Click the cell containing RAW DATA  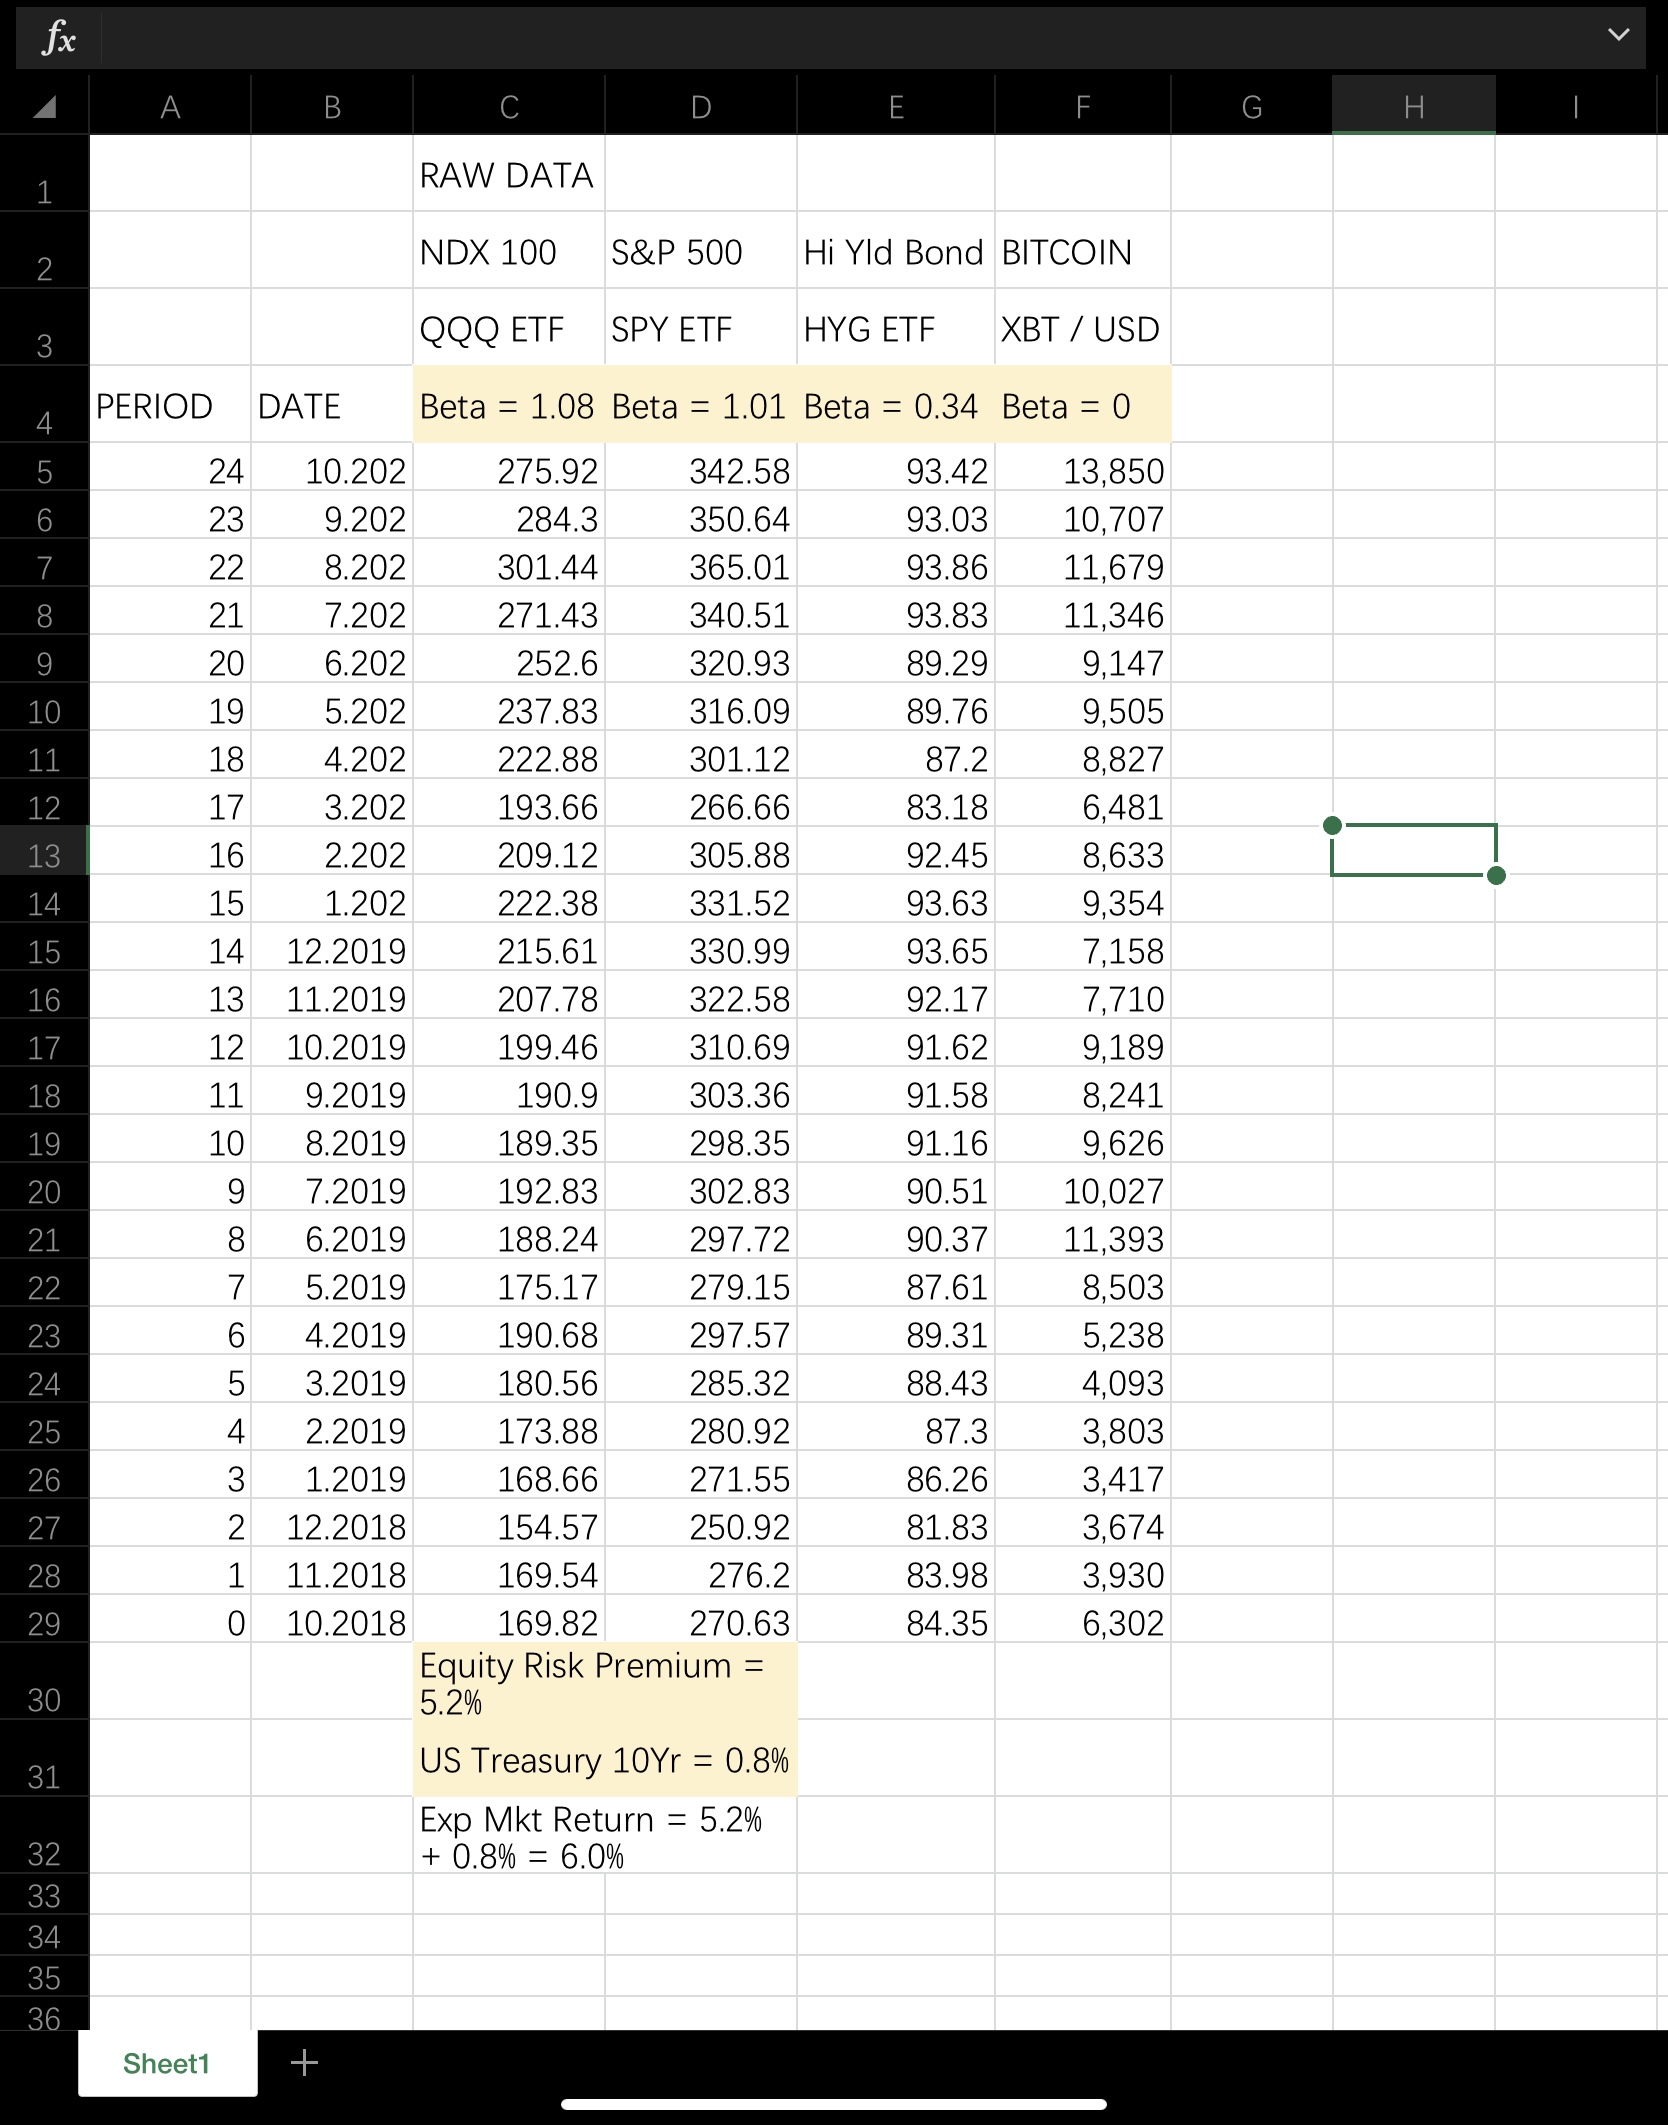pyautogui.click(x=508, y=175)
